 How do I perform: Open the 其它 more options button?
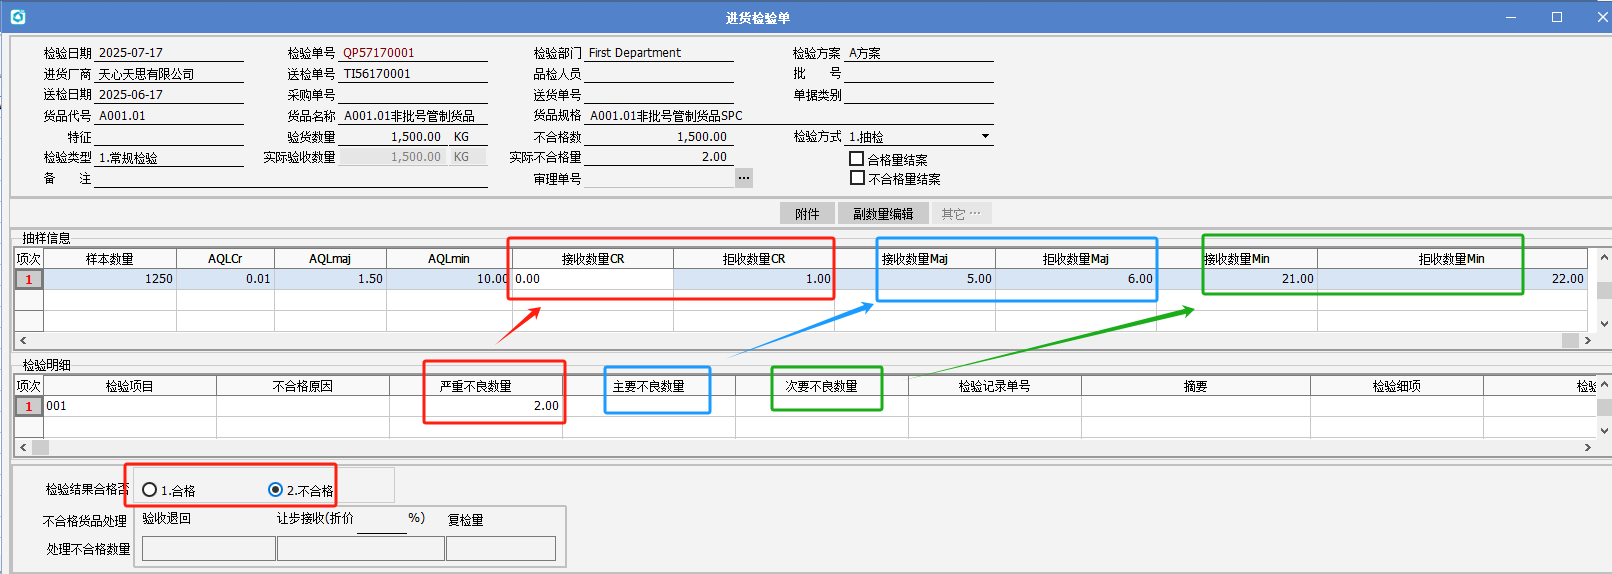click(961, 214)
